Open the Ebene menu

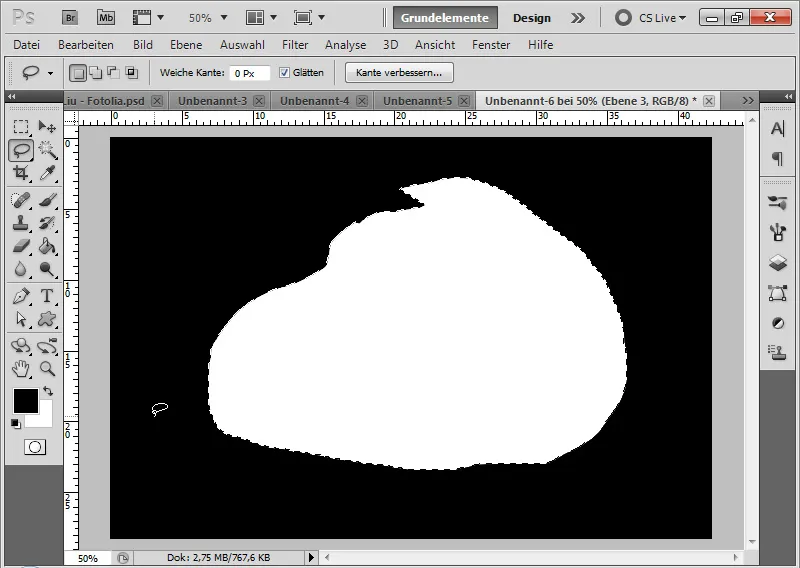tap(186, 45)
